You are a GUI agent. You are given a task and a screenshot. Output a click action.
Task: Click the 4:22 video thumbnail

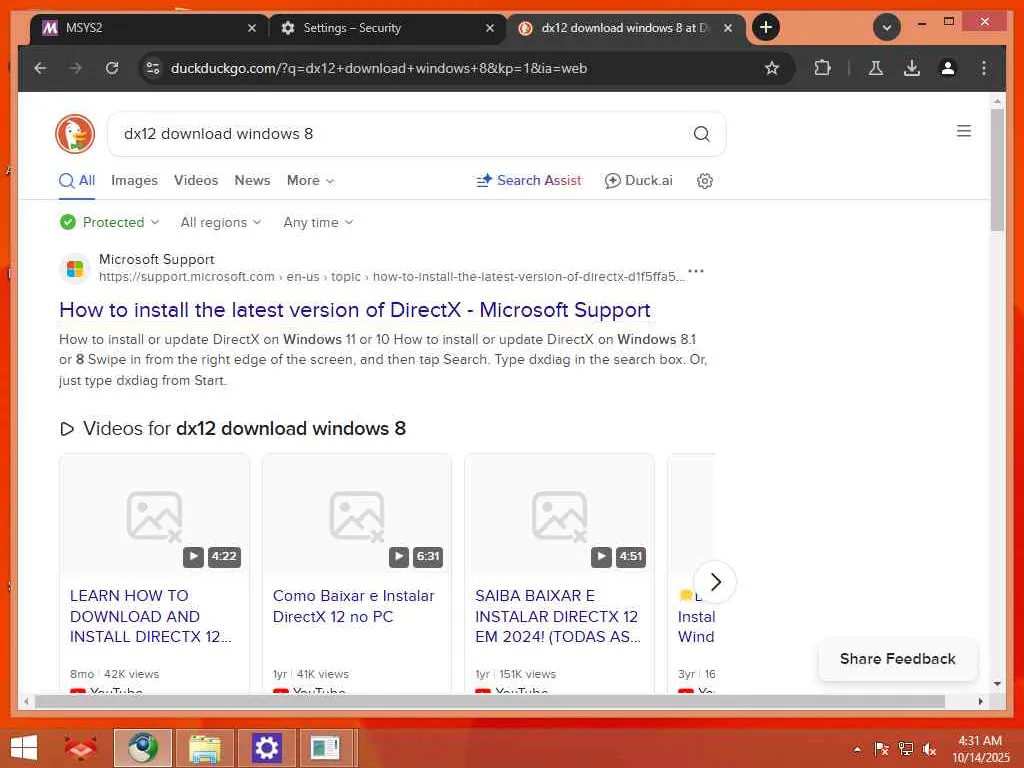(155, 515)
